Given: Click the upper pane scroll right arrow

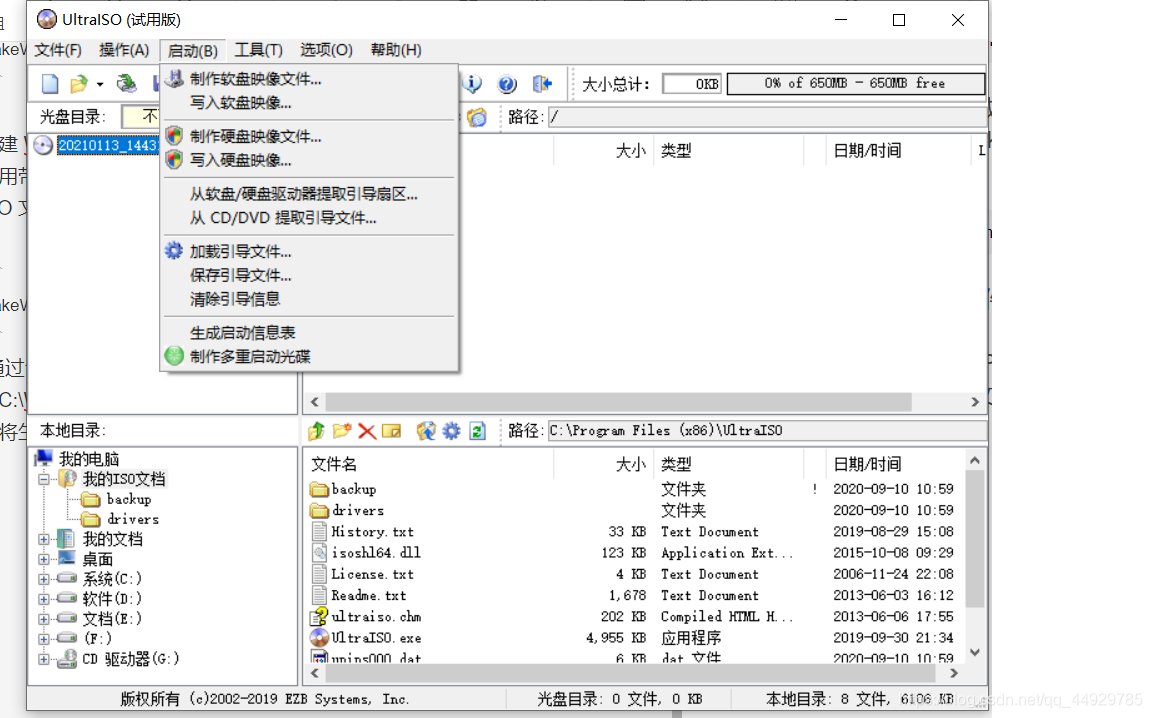Looking at the screenshot, I should [975, 402].
